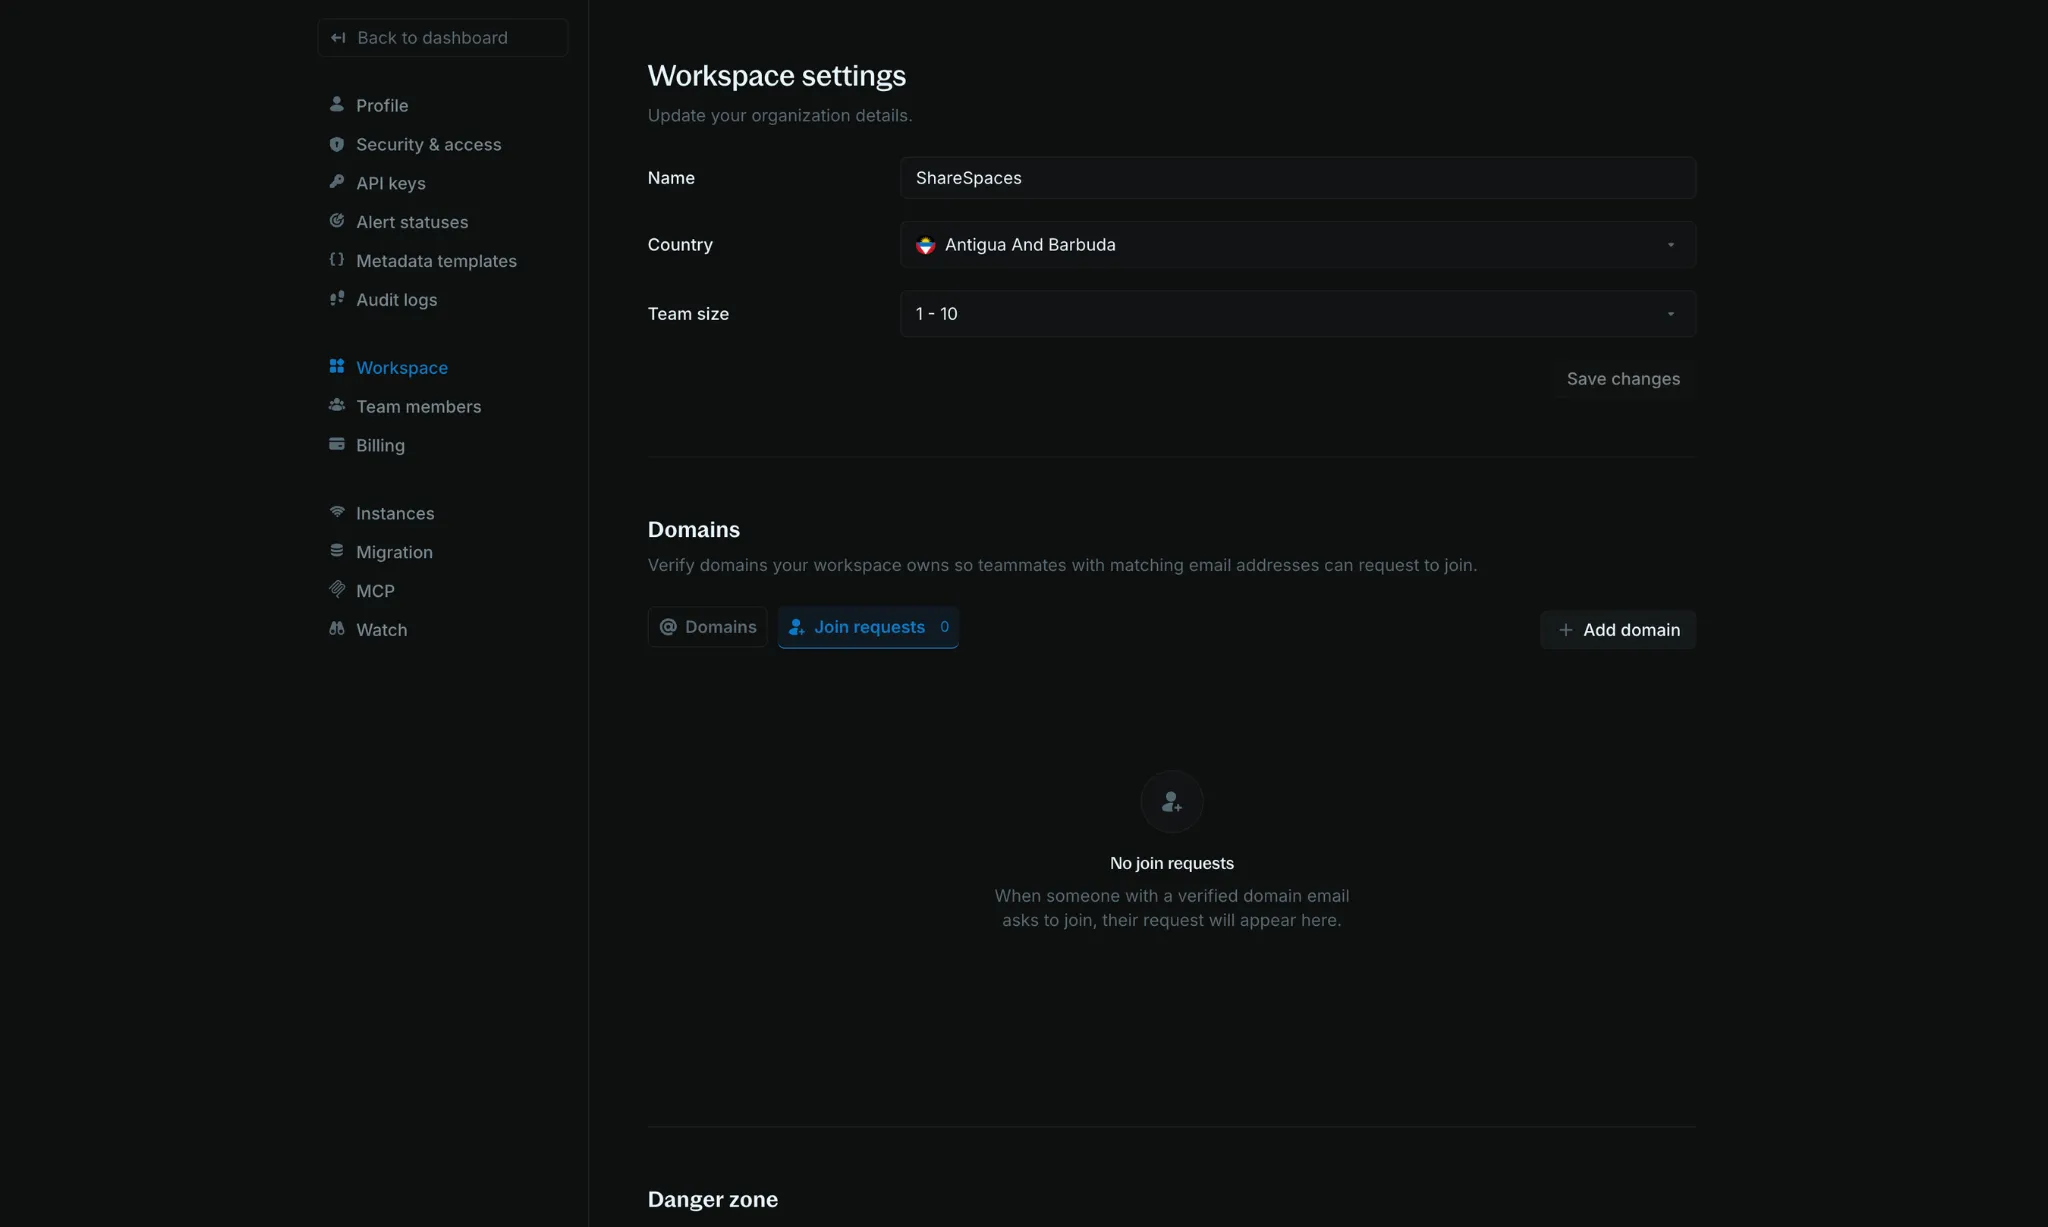Click the Danger zone heading
Screen dimensions: 2048x1227
pos(712,1200)
